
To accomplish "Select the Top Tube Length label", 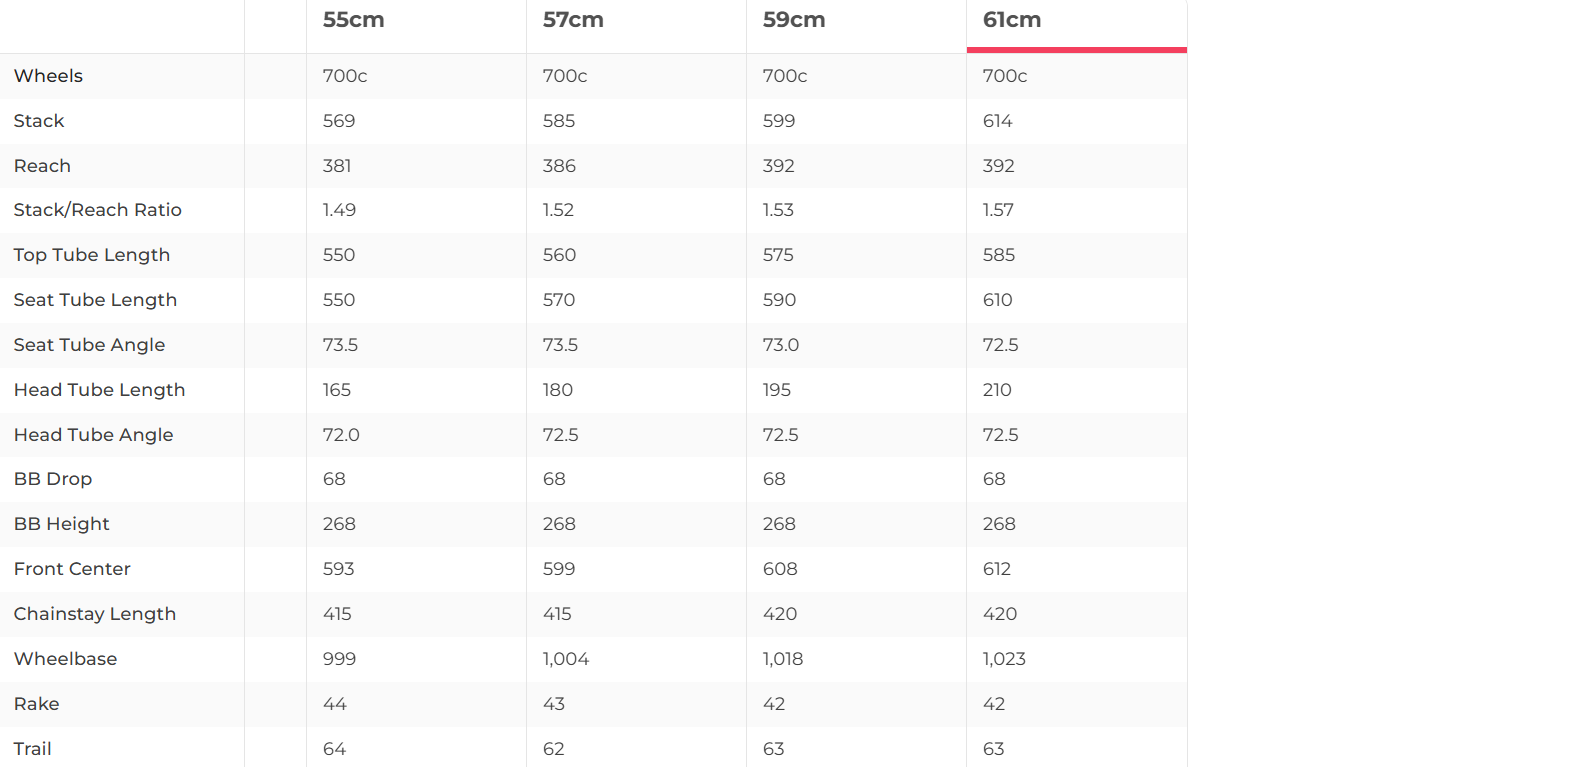I will (92, 255).
